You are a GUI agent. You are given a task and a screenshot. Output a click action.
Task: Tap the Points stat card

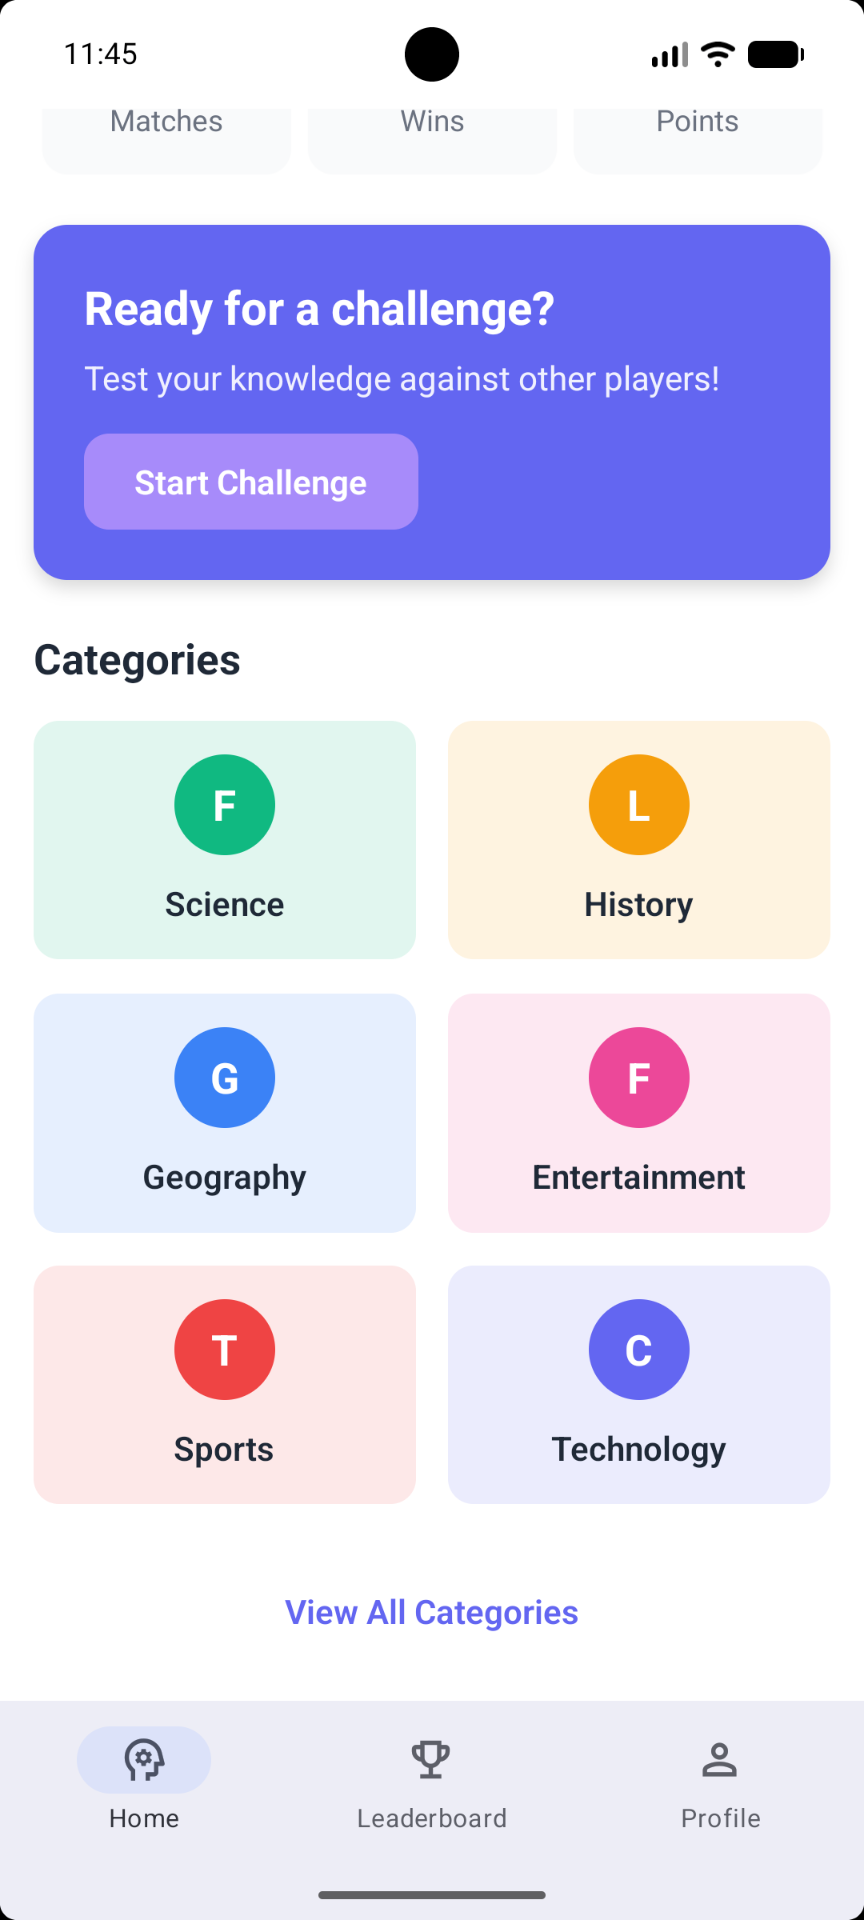pos(698,135)
